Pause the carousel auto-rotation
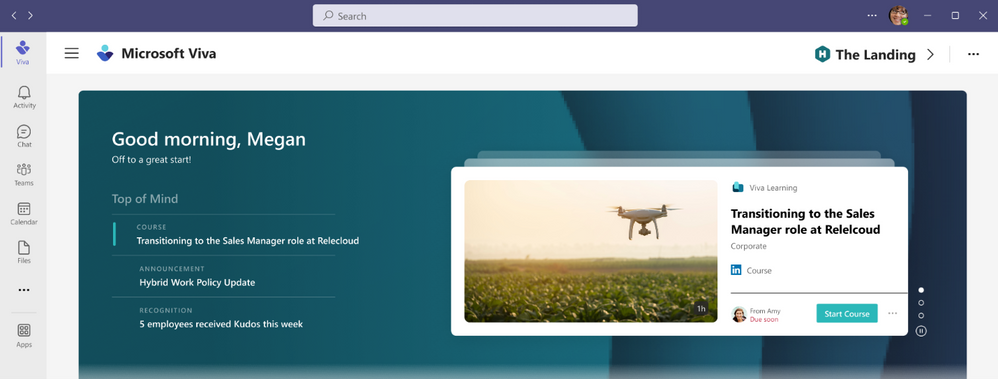Image resolution: width=998 pixels, height=379 pixels. (x=921, y=331)
